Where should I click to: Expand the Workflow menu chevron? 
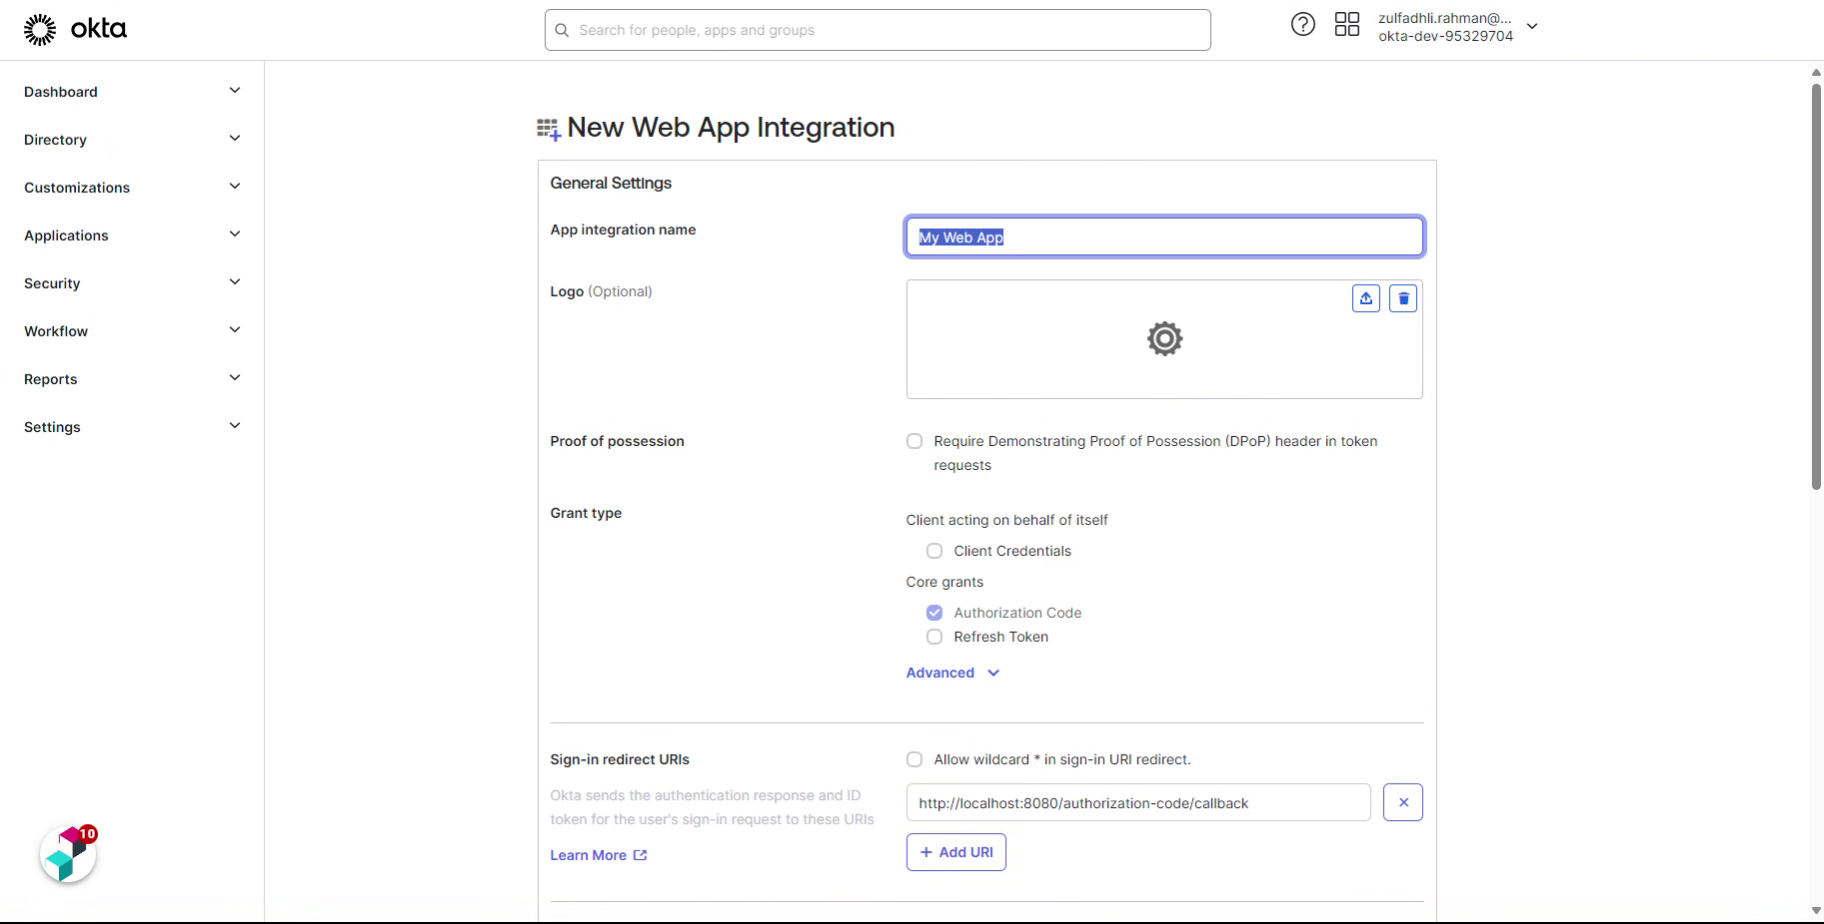pyautogui.click(x=235, y=331)
